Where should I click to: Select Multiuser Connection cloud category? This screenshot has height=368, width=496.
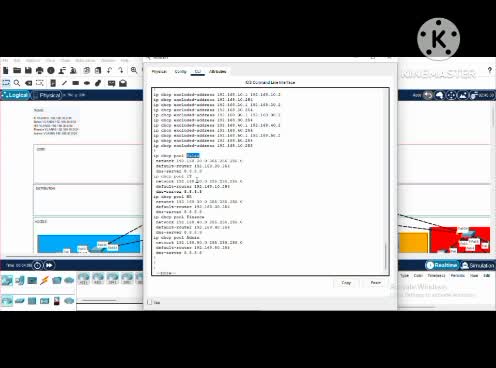[69, 281]
